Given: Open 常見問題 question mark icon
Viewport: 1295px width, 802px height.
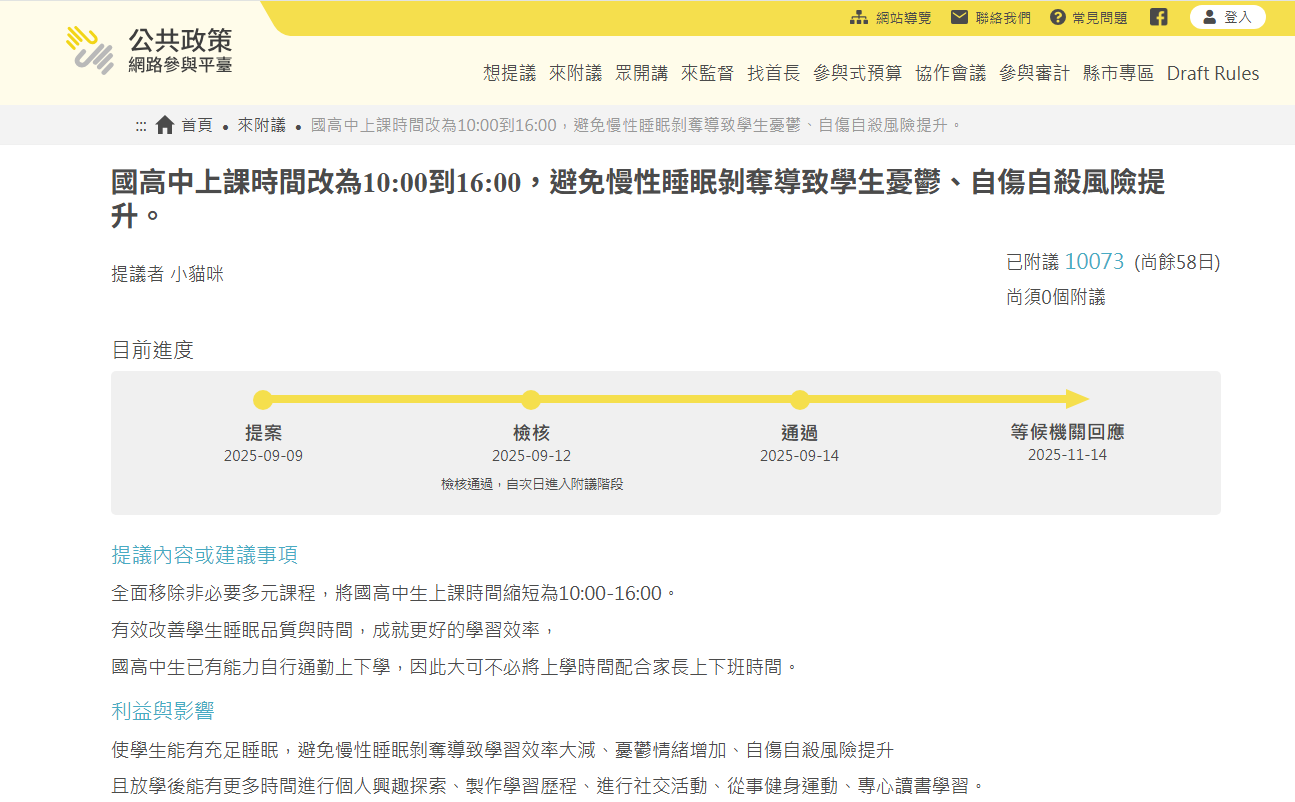Looking at the screenshot, I should pyautogui.click(x=1058, y=17).
